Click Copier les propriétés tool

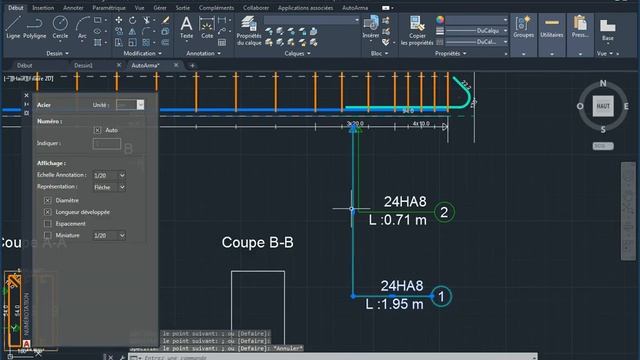(x=417, y=31)
